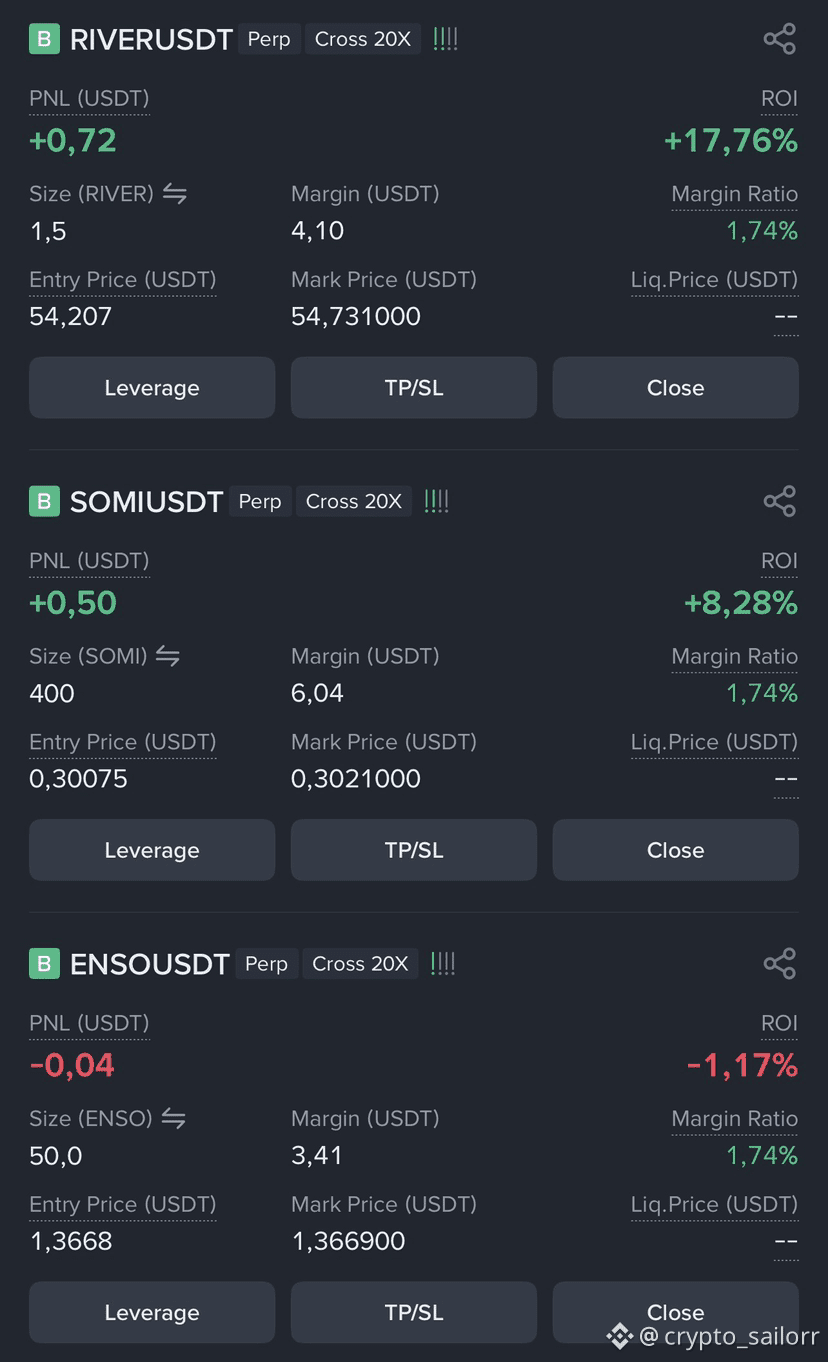Toggle size unit for SOMI position
This screenshot has height=1362, width=828.
[x=168, y=656]
